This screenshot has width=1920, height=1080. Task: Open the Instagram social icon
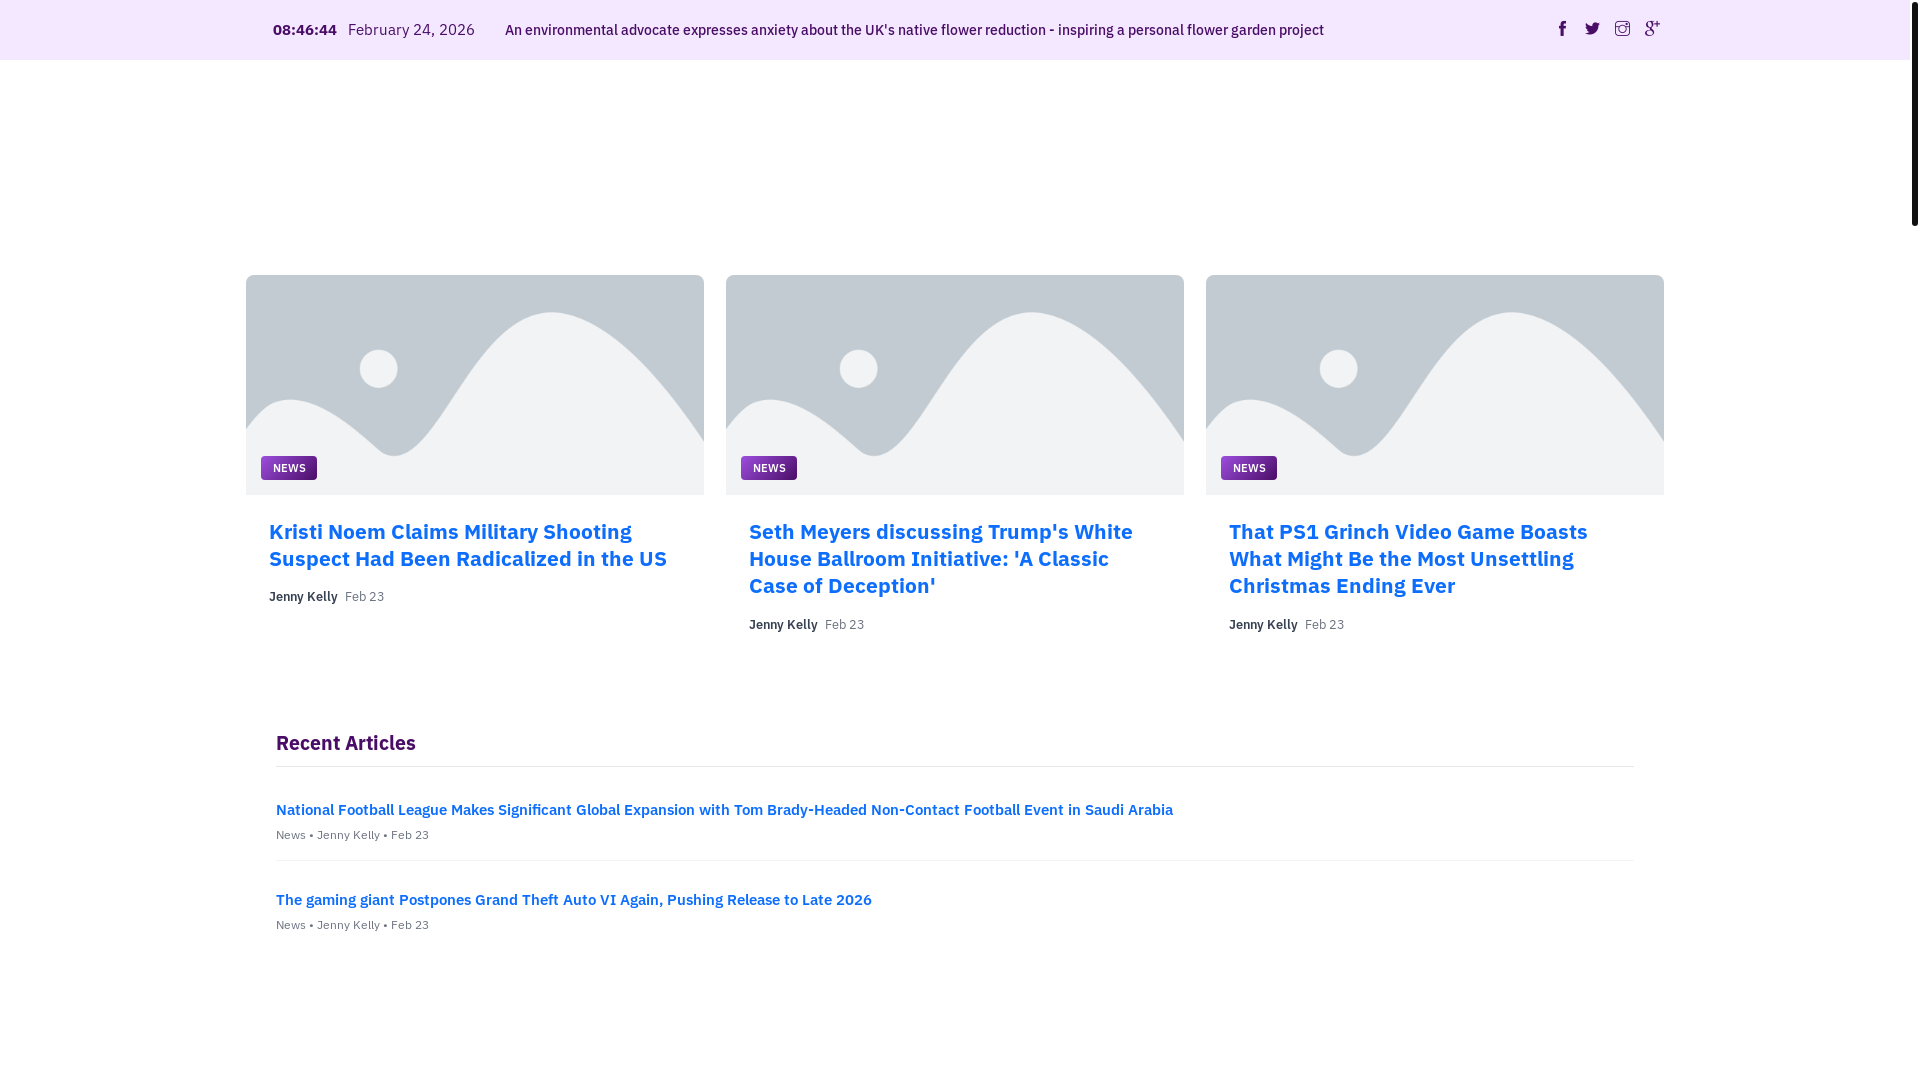click(1622, 29)
